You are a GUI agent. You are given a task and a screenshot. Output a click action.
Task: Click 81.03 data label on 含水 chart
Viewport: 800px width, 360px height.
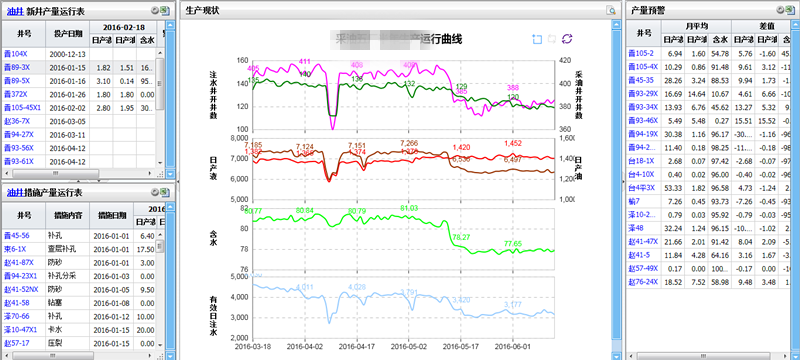tap(409, 208)
